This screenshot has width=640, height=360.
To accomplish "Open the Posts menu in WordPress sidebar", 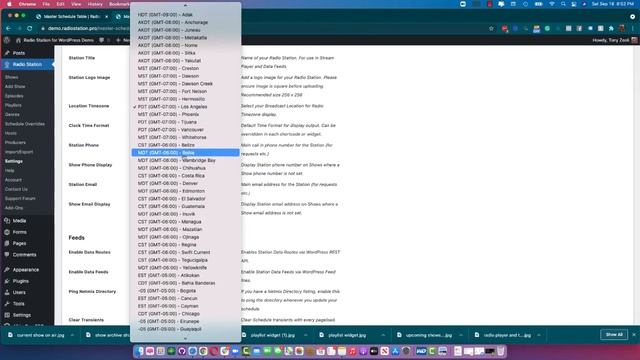I will pyautogui.click(x=18, y=53).
